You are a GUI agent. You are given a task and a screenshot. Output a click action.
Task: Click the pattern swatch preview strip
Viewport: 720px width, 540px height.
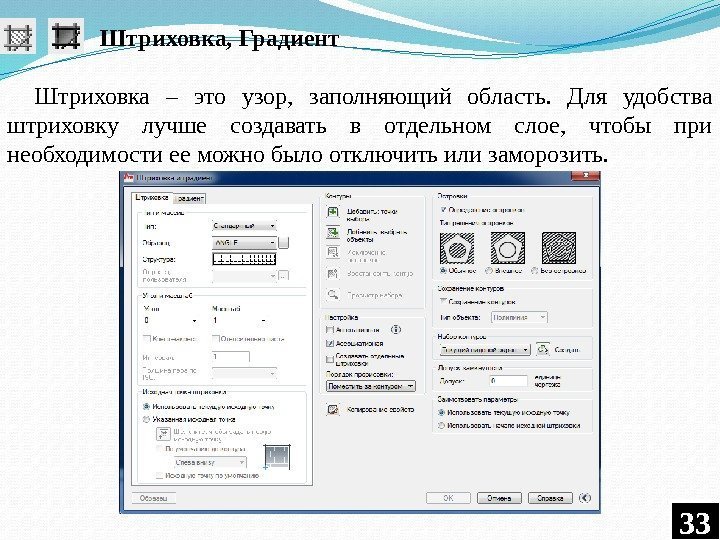[x=244, y=259]
